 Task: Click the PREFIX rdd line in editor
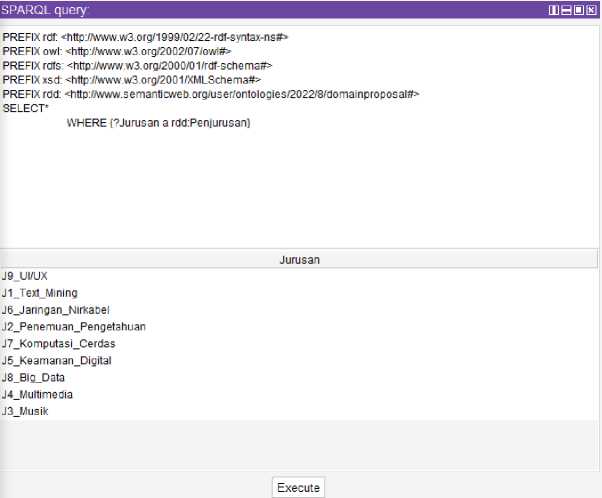pos(210,94)
